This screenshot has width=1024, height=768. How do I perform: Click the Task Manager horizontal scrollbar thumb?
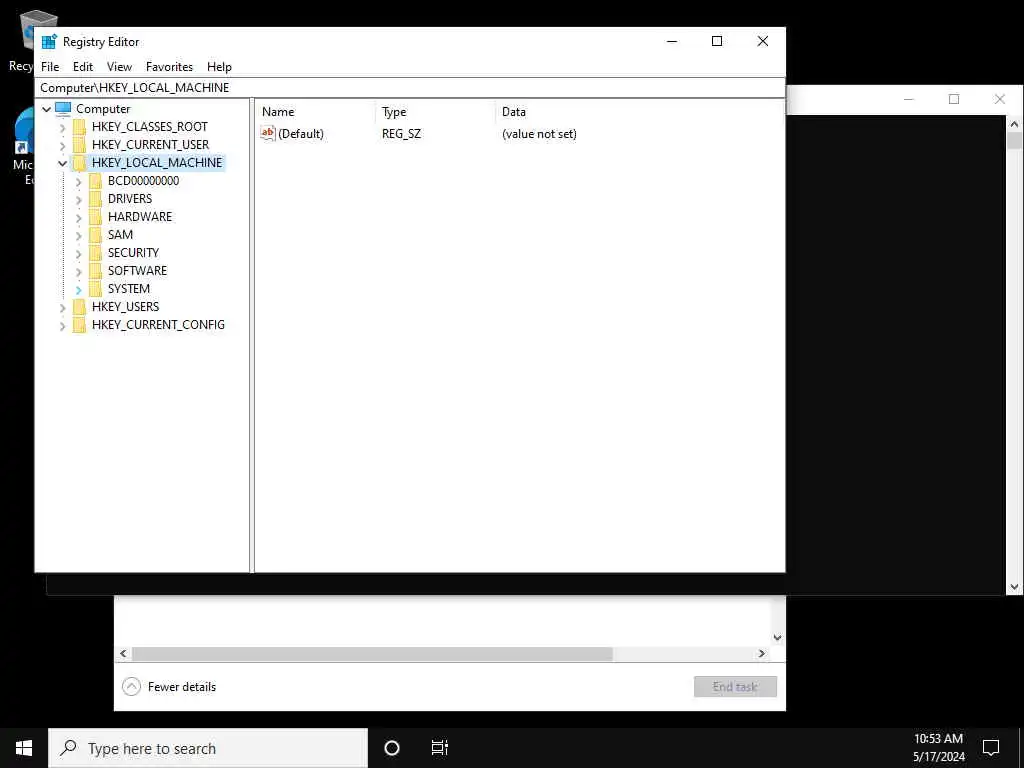click(x=372, y=654)
